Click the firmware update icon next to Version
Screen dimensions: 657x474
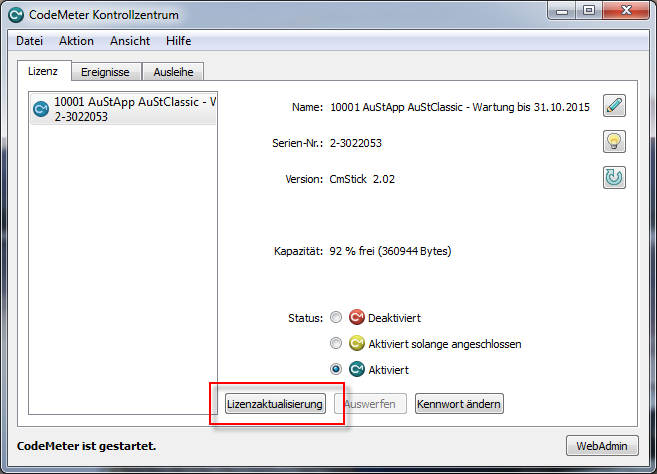[x=614, y=178]
